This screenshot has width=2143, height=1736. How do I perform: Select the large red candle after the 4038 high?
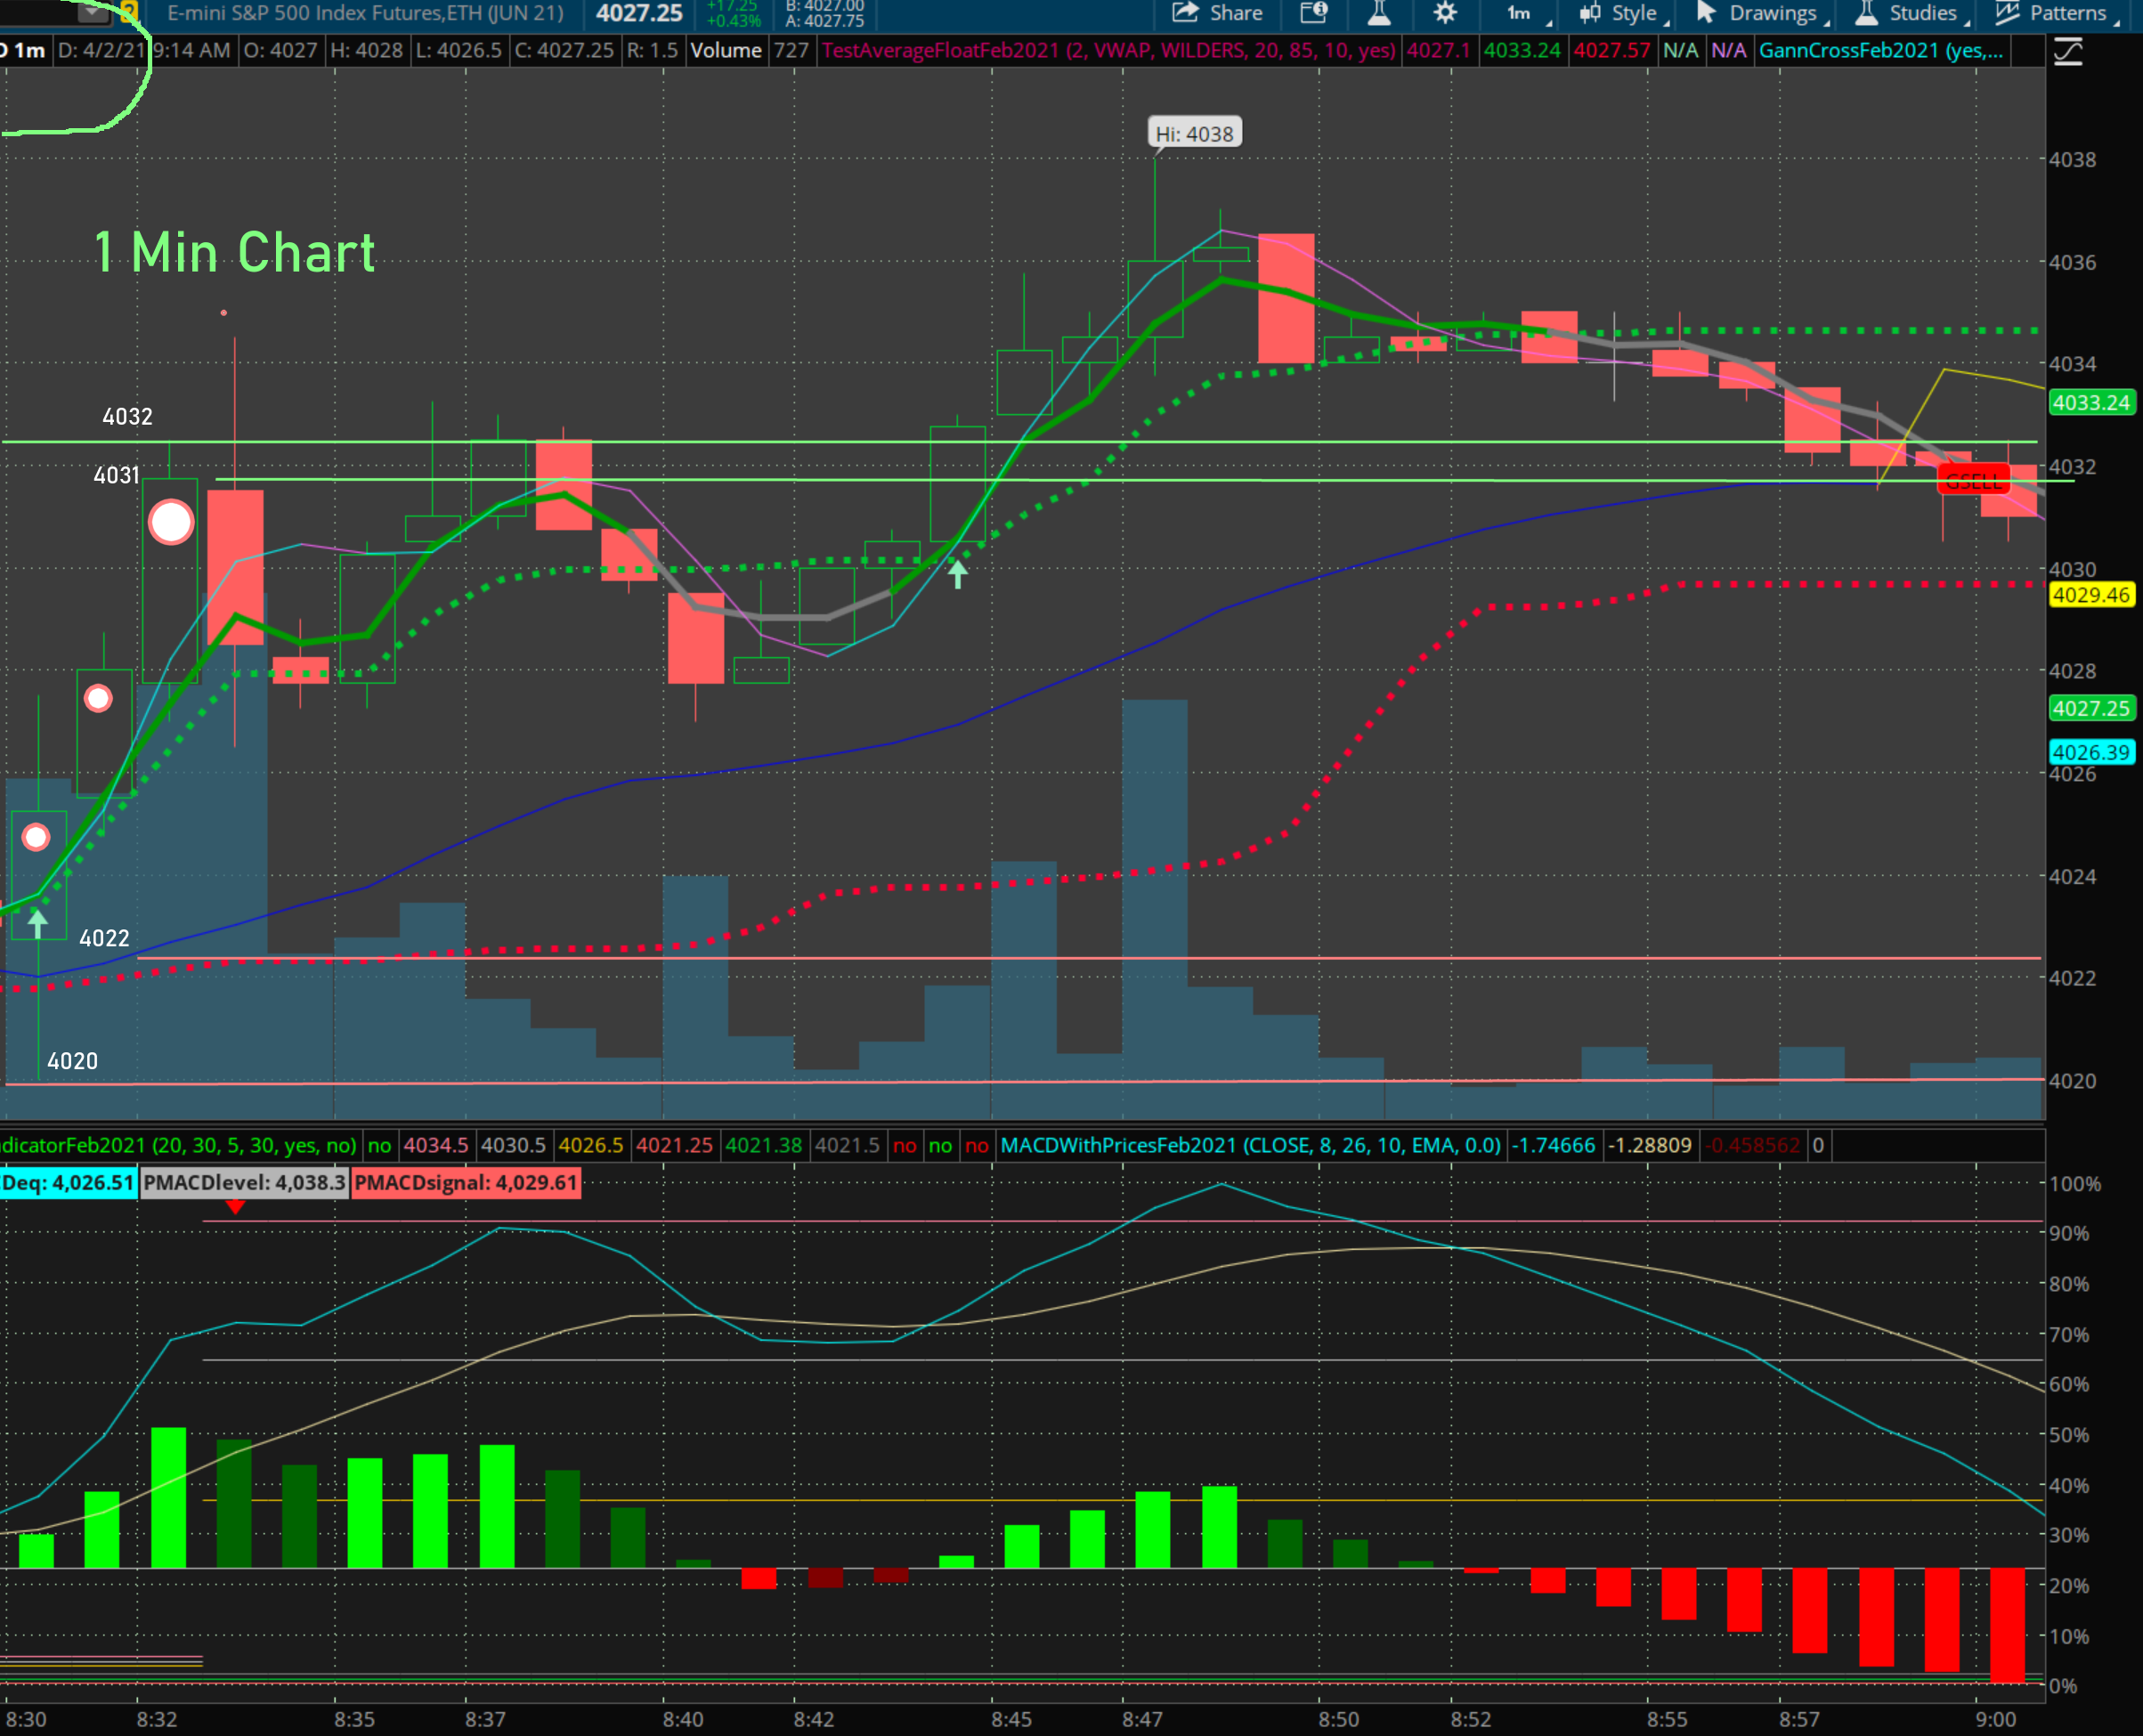pyautogui.click(x=1286, y=298)
